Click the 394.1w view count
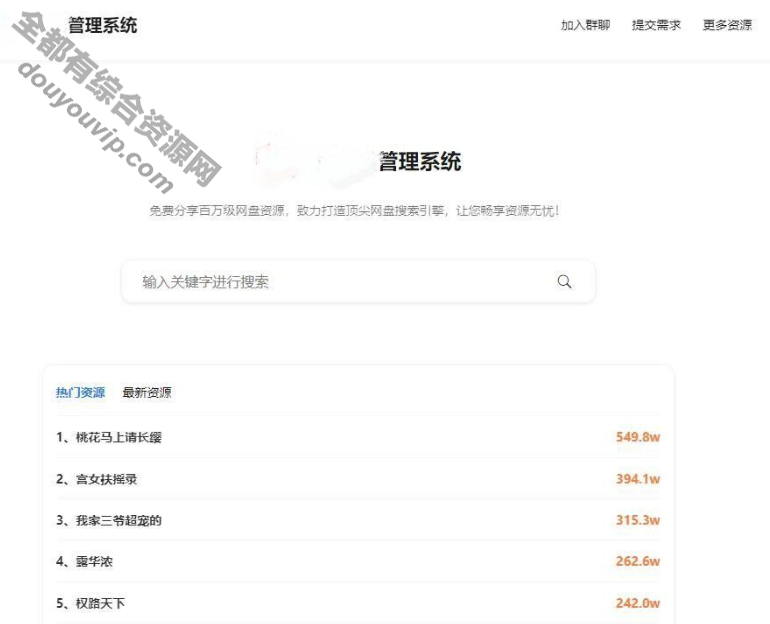Viewport: 770px width, 624px height. click(x=638, y=479)
